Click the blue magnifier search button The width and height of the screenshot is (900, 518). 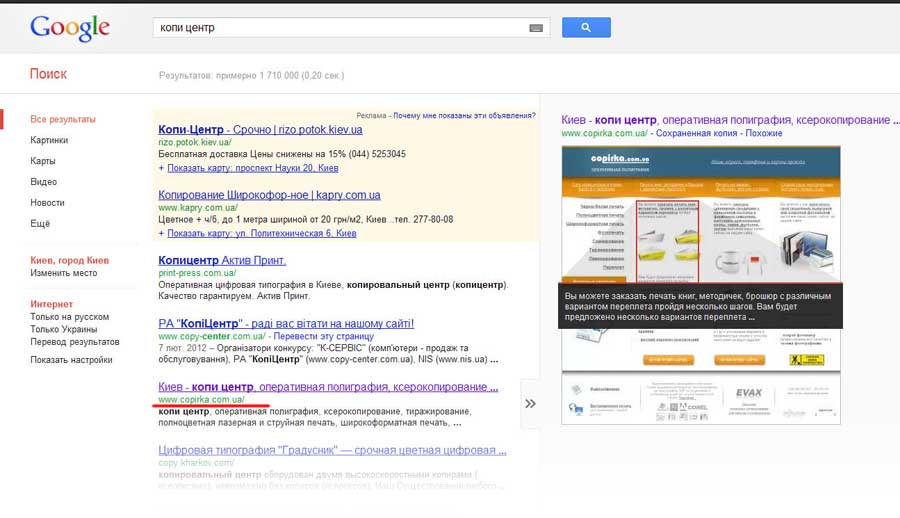586,28
